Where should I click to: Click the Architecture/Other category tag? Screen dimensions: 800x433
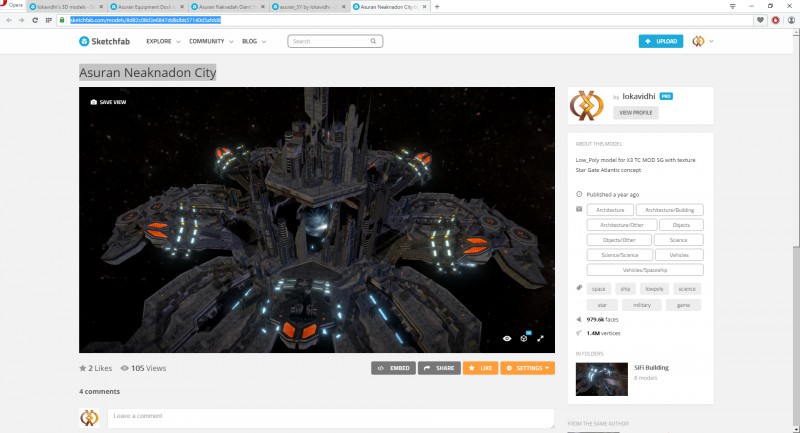(622, 225)
